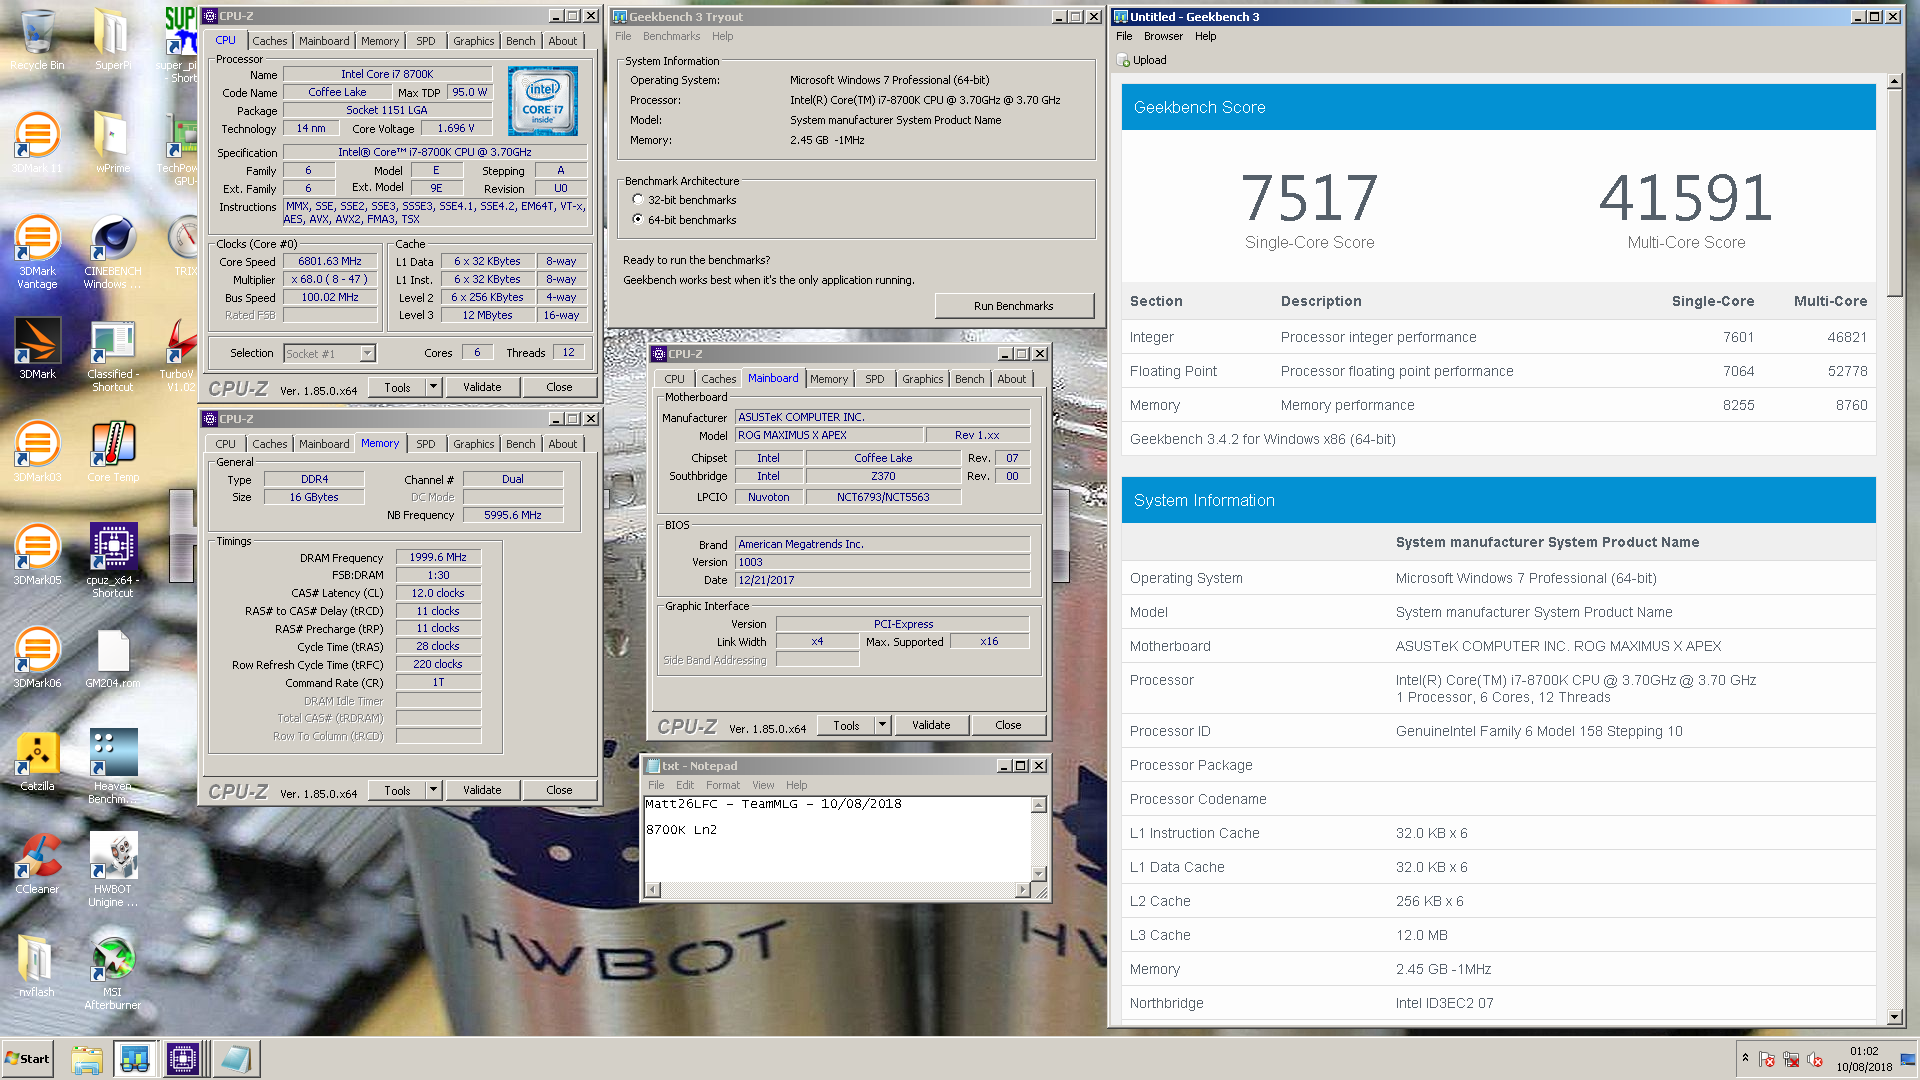The width and height of the screenshot is (1920, 1080).
Task: Launch CCleaner desktop icon
Action: pos(37,863)
